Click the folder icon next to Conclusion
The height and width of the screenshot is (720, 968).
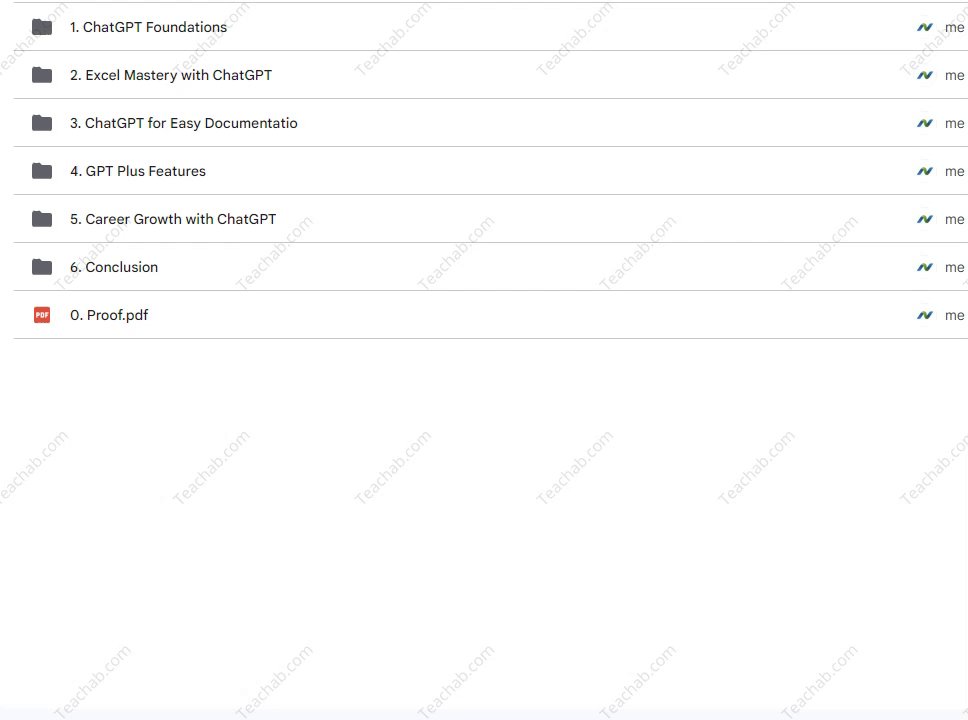[42, 267]
